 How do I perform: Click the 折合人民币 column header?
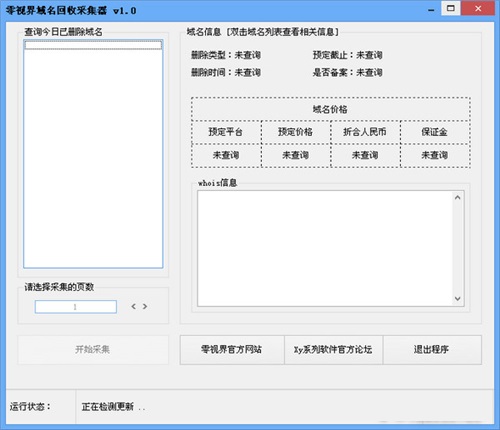366,132
